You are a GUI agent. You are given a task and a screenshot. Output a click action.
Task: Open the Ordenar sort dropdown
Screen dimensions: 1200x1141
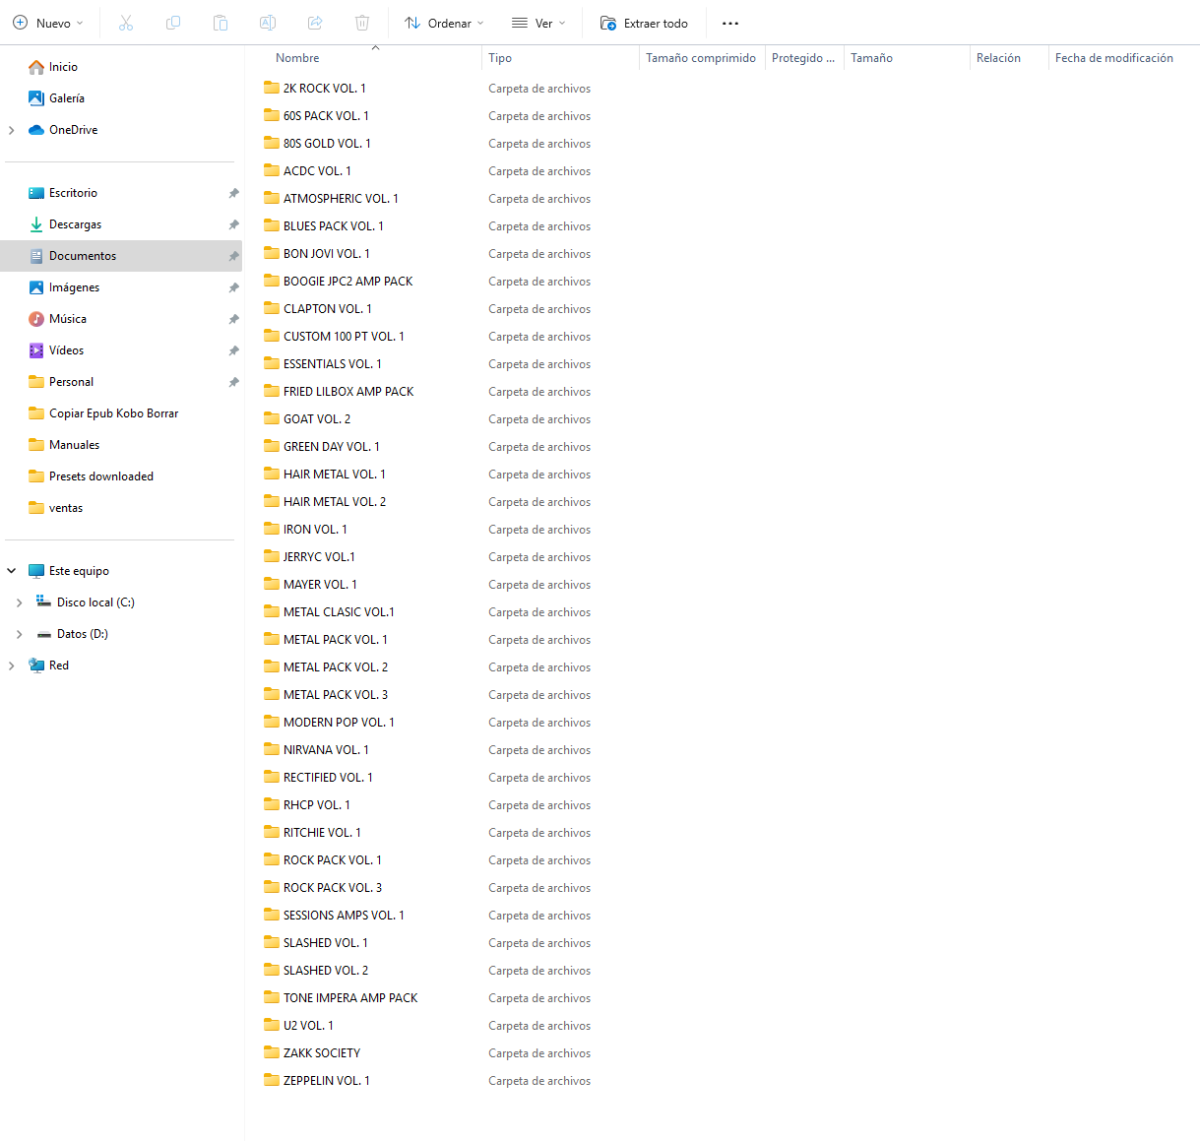pyautogui.click(x=444, y=23)
